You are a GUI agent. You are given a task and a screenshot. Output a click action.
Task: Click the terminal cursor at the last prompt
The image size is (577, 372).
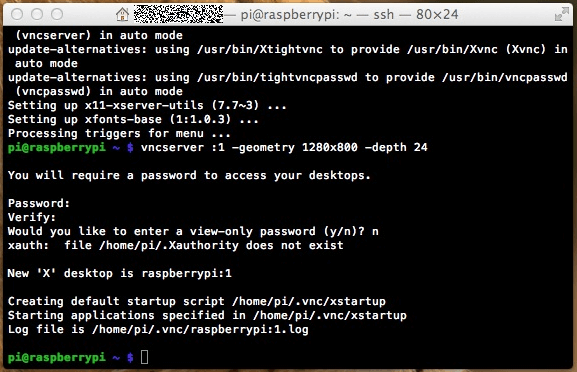(x=145, y=357)
